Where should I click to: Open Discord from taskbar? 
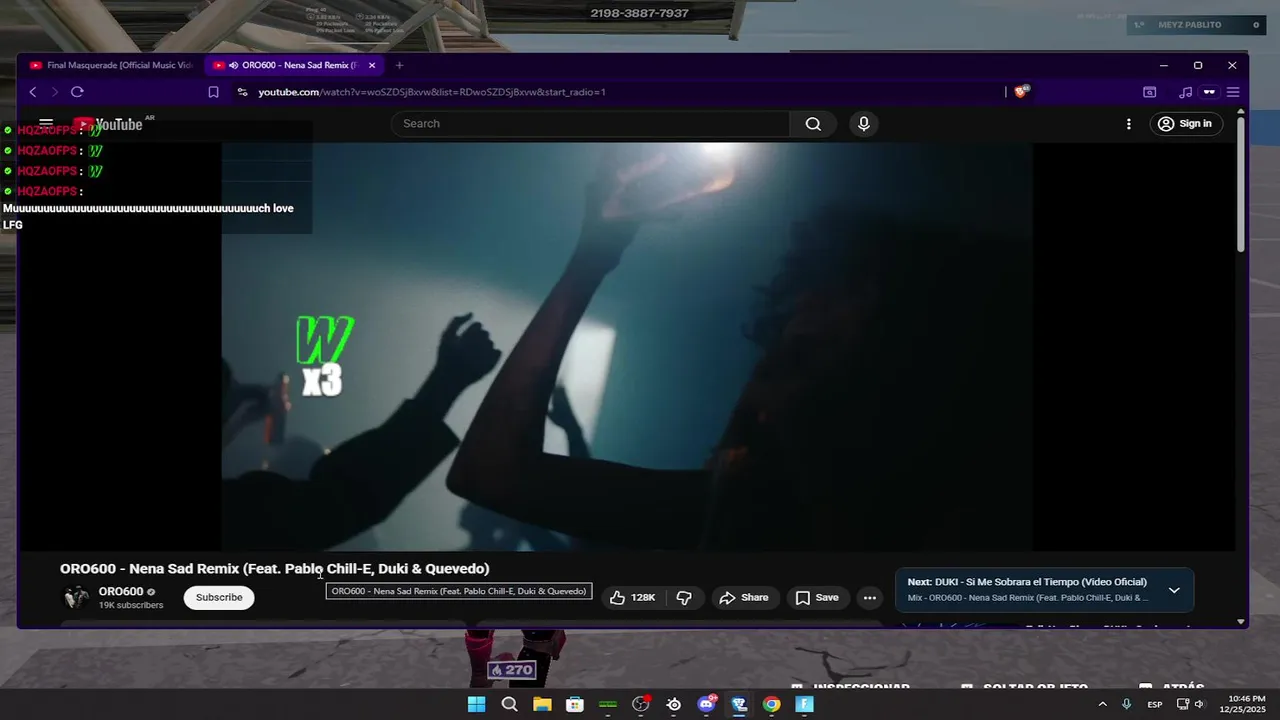click(707, 704)
